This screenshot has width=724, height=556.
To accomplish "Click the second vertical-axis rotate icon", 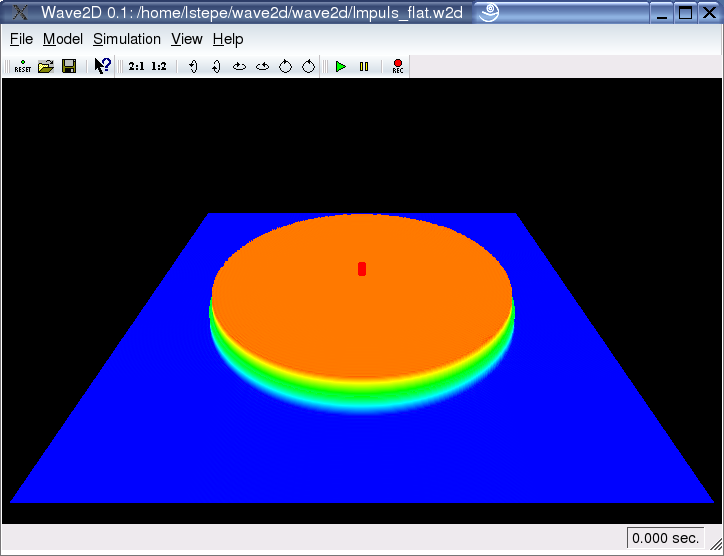I will pyautogui.click(x=215, y=66).
